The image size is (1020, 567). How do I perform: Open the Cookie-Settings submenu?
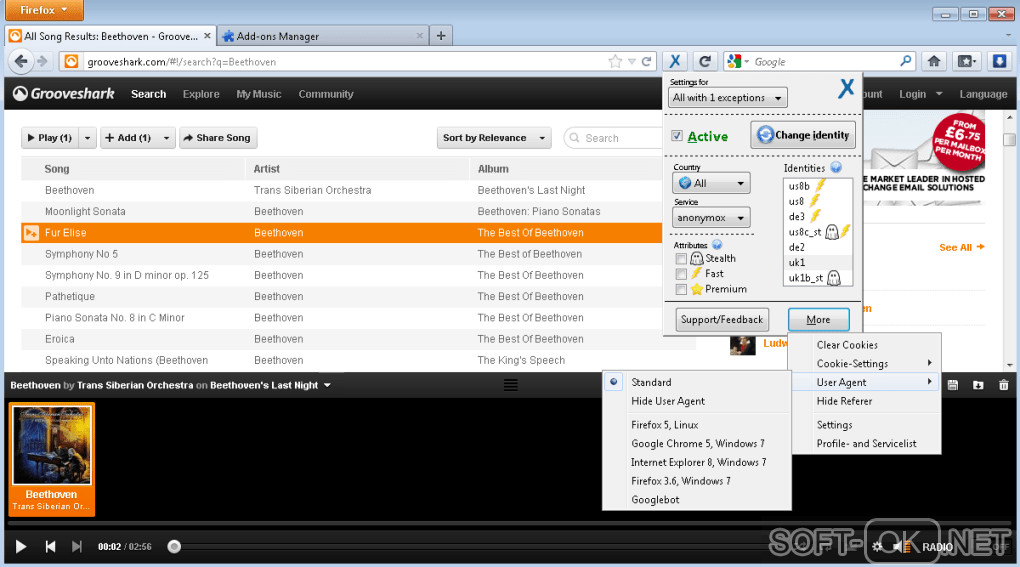pos(866,363)
